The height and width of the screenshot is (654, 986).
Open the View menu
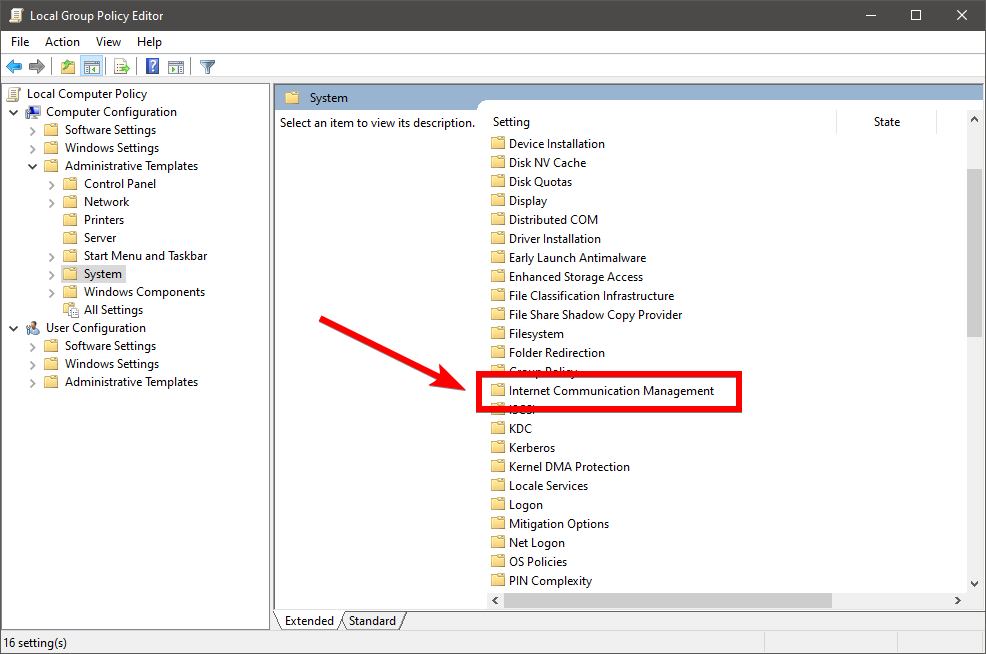point(108,42)
